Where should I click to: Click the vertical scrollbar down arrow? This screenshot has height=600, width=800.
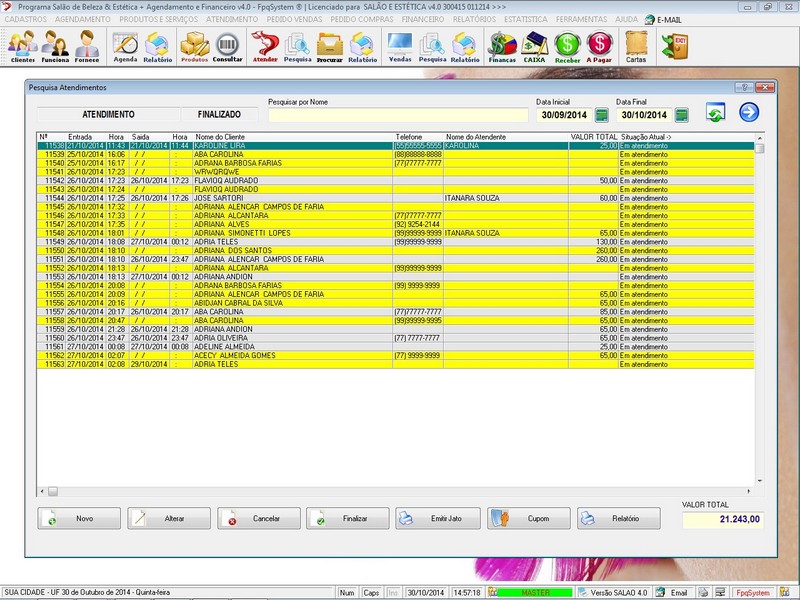pos(760,481)
